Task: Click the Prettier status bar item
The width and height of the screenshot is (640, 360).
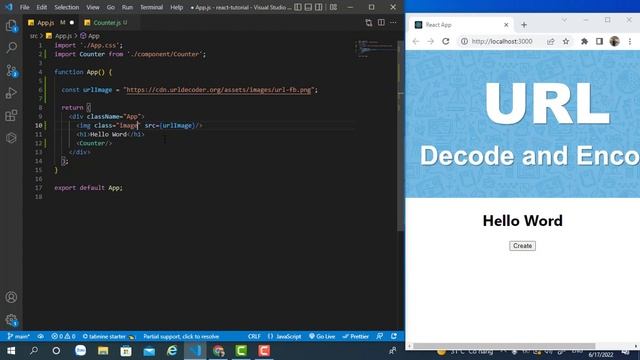Action: coord(356,336)
